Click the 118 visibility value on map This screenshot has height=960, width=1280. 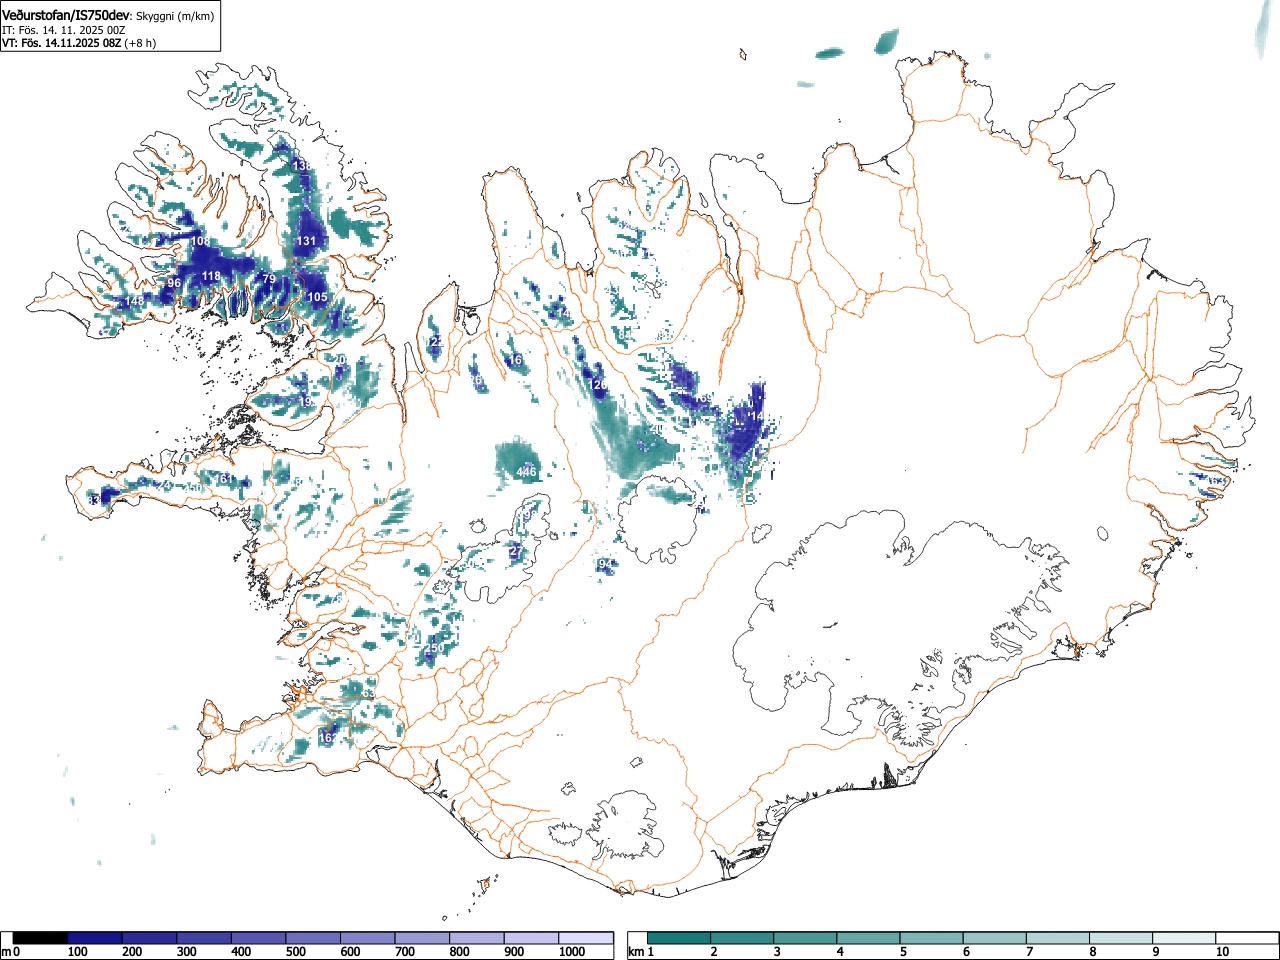pos(211,277)
